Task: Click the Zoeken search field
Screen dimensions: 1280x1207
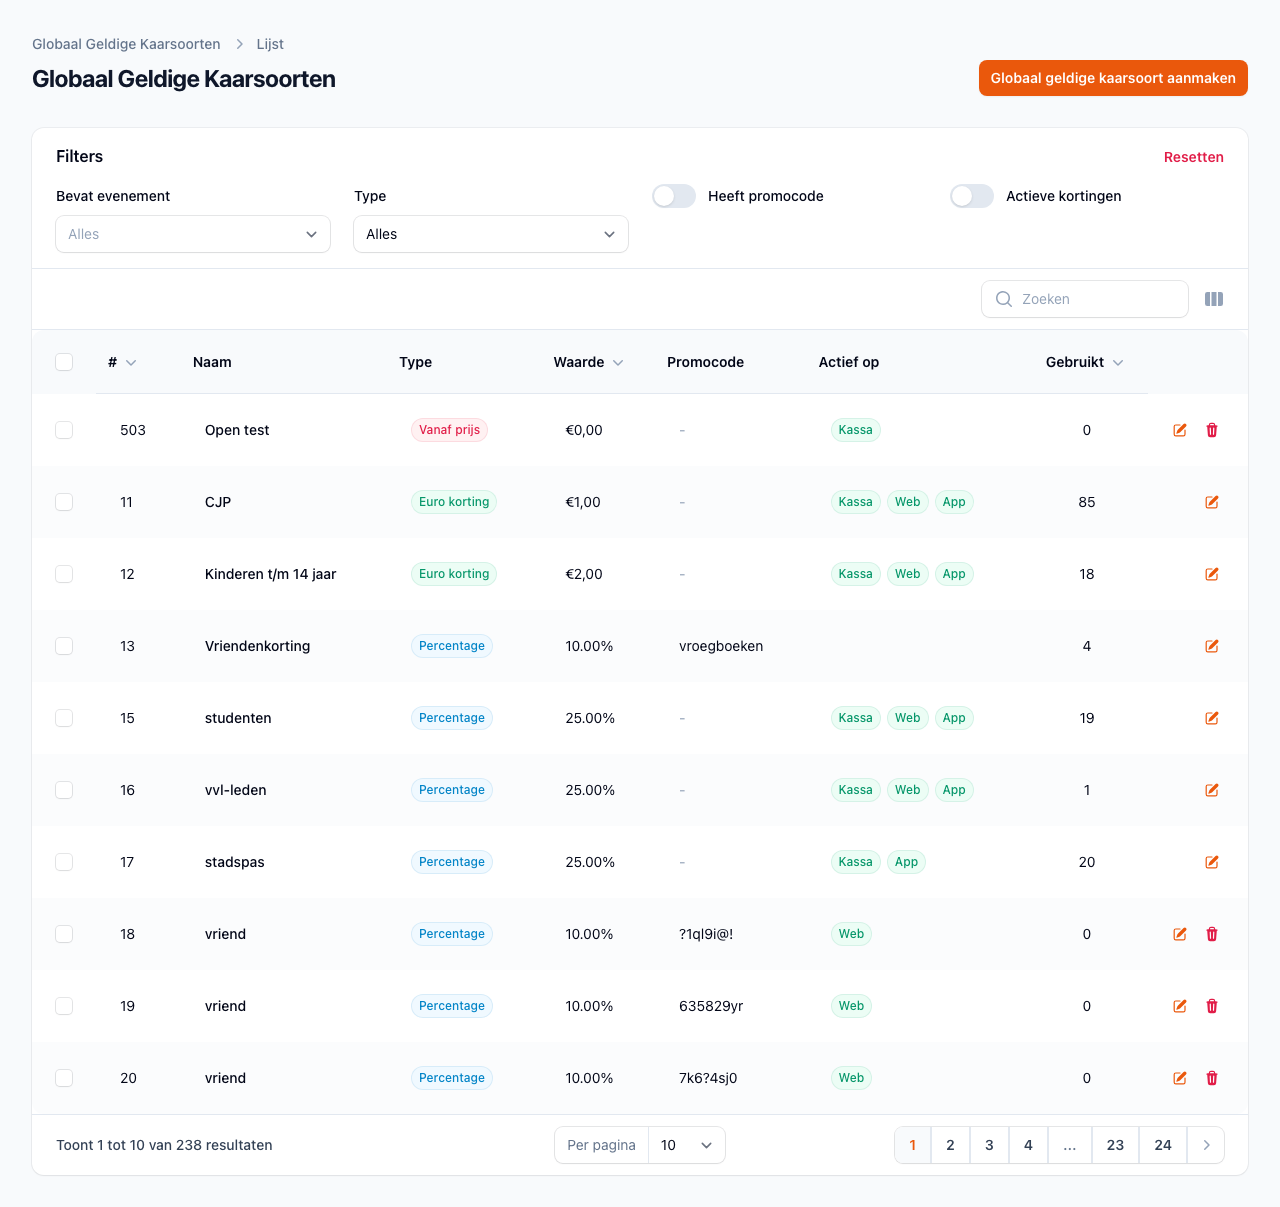Action: pyautogui.click(x=1095, y=299)
